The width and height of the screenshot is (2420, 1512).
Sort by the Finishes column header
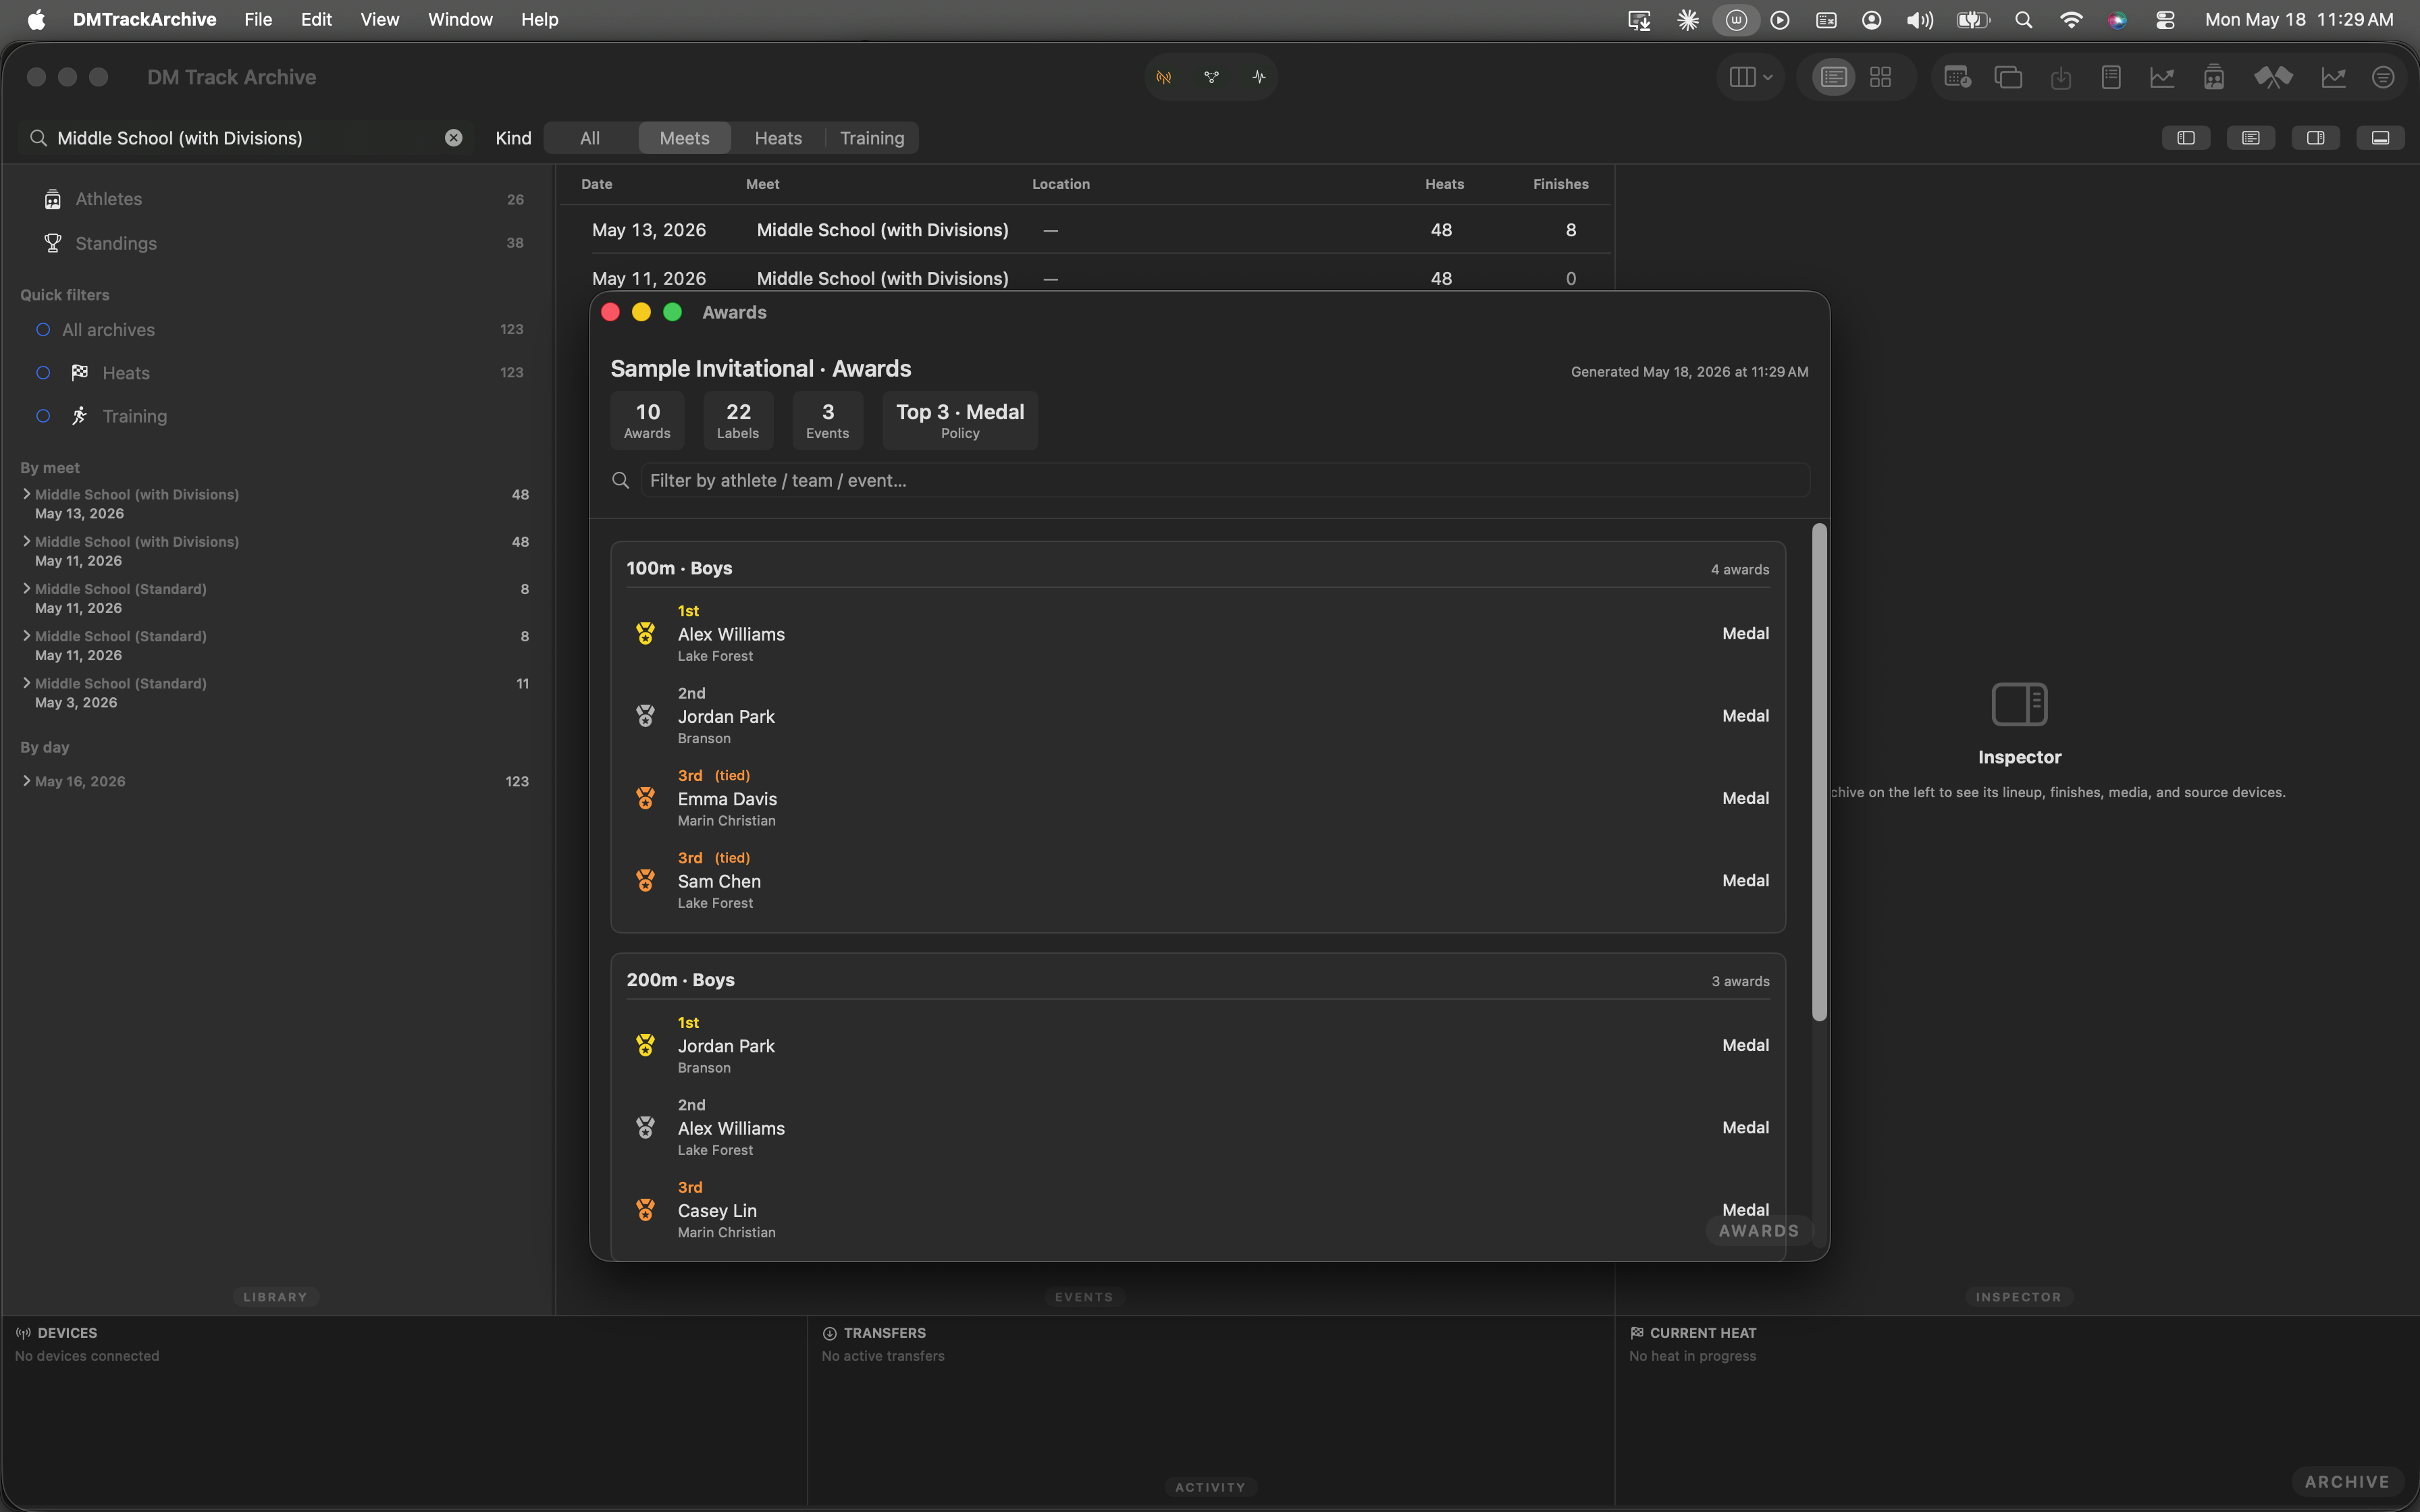pyautogui.click(x=1560, y=184)
